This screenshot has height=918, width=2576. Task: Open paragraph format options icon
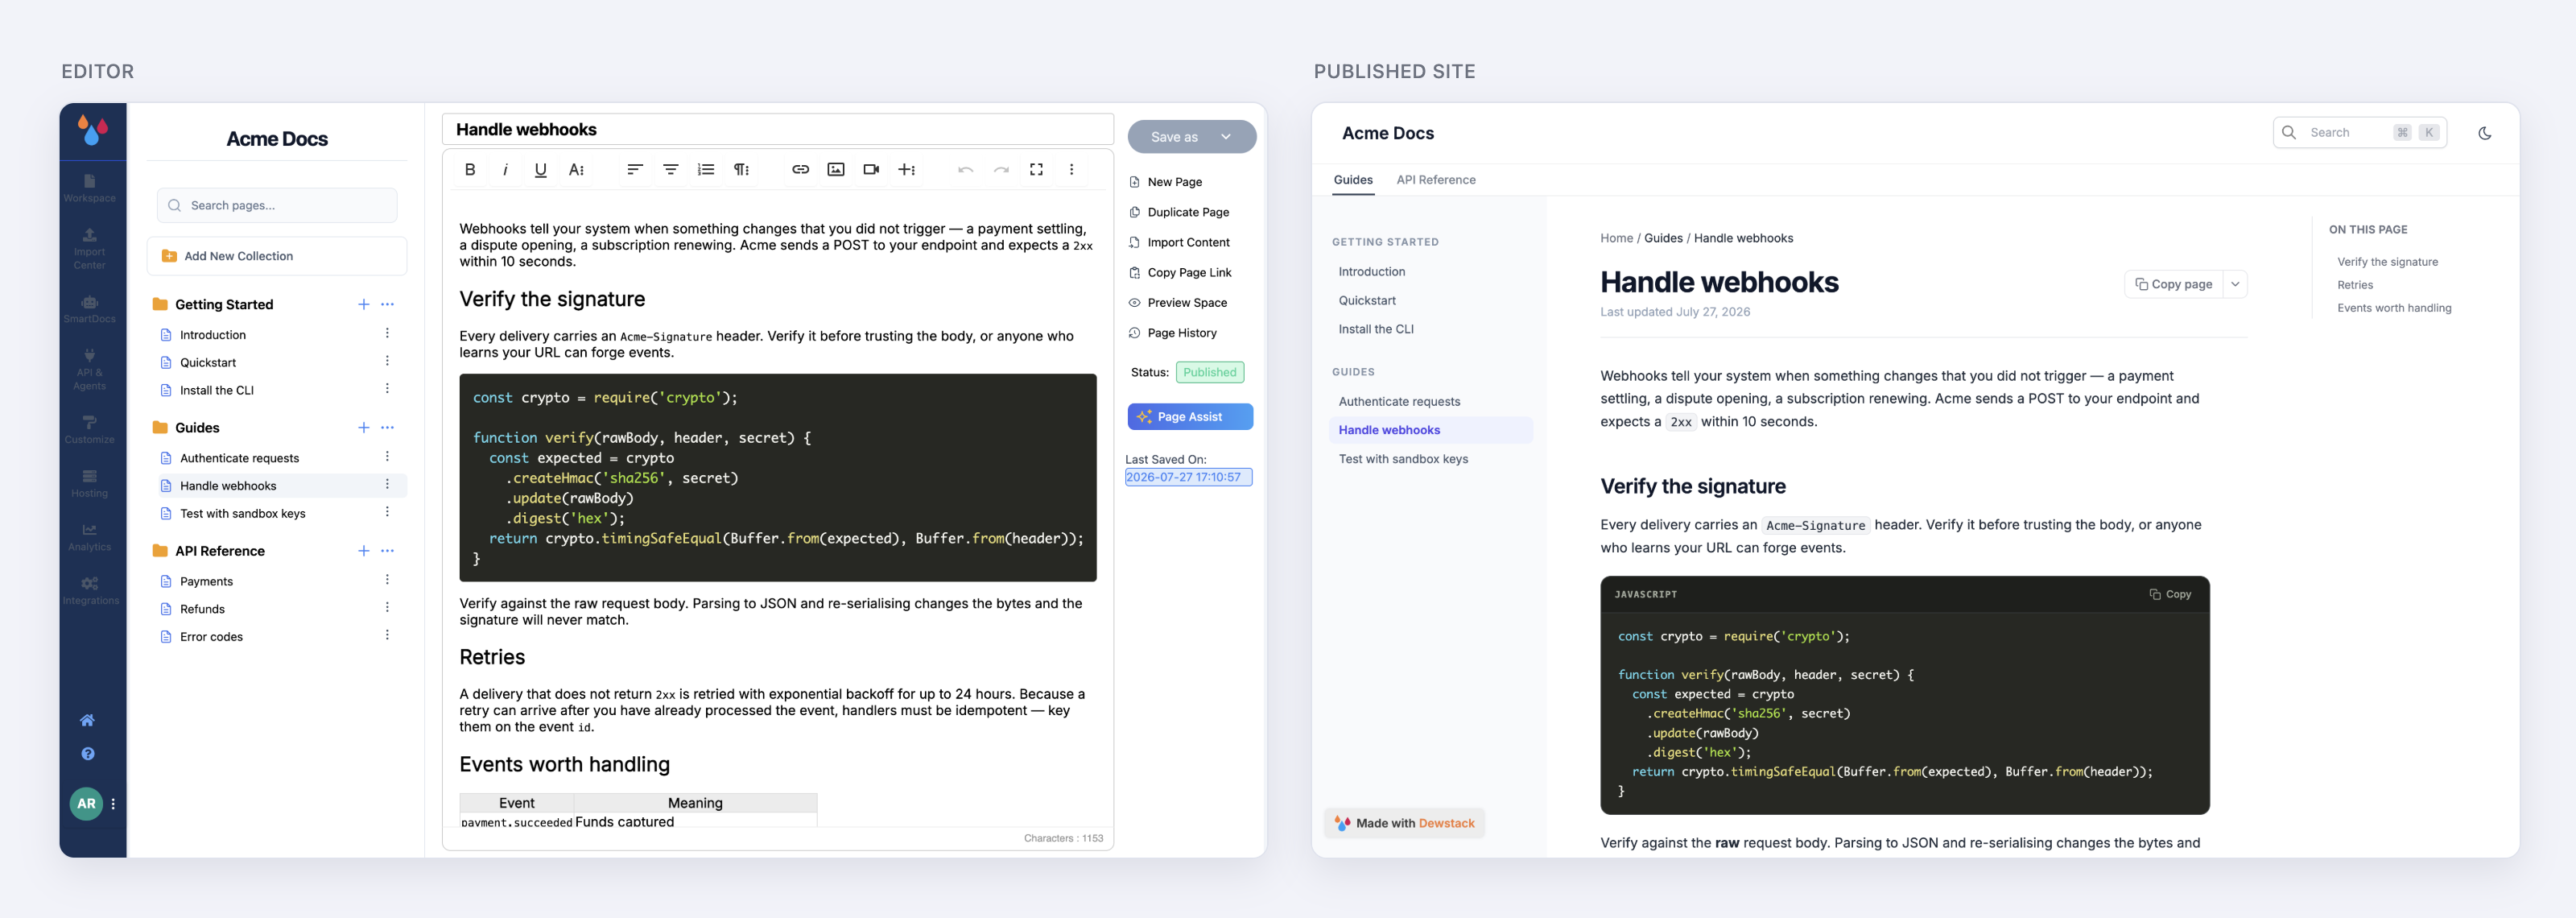(x=741, y=170)
